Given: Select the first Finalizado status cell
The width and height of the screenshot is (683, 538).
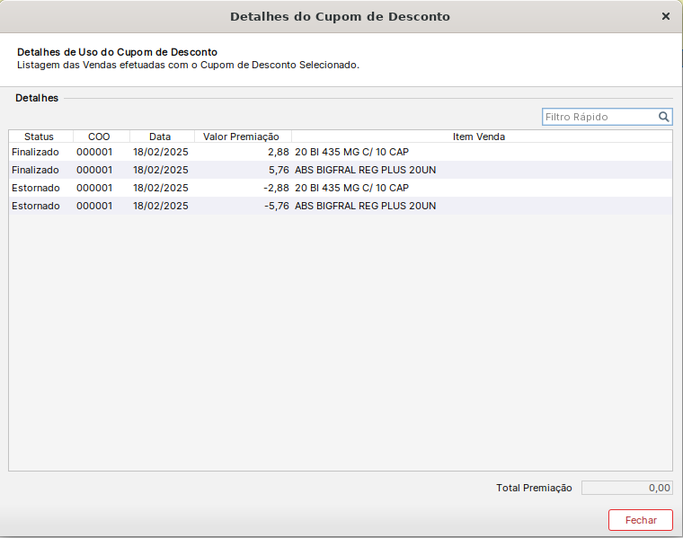Looking at the screenshot, I should tap(35, 152).
